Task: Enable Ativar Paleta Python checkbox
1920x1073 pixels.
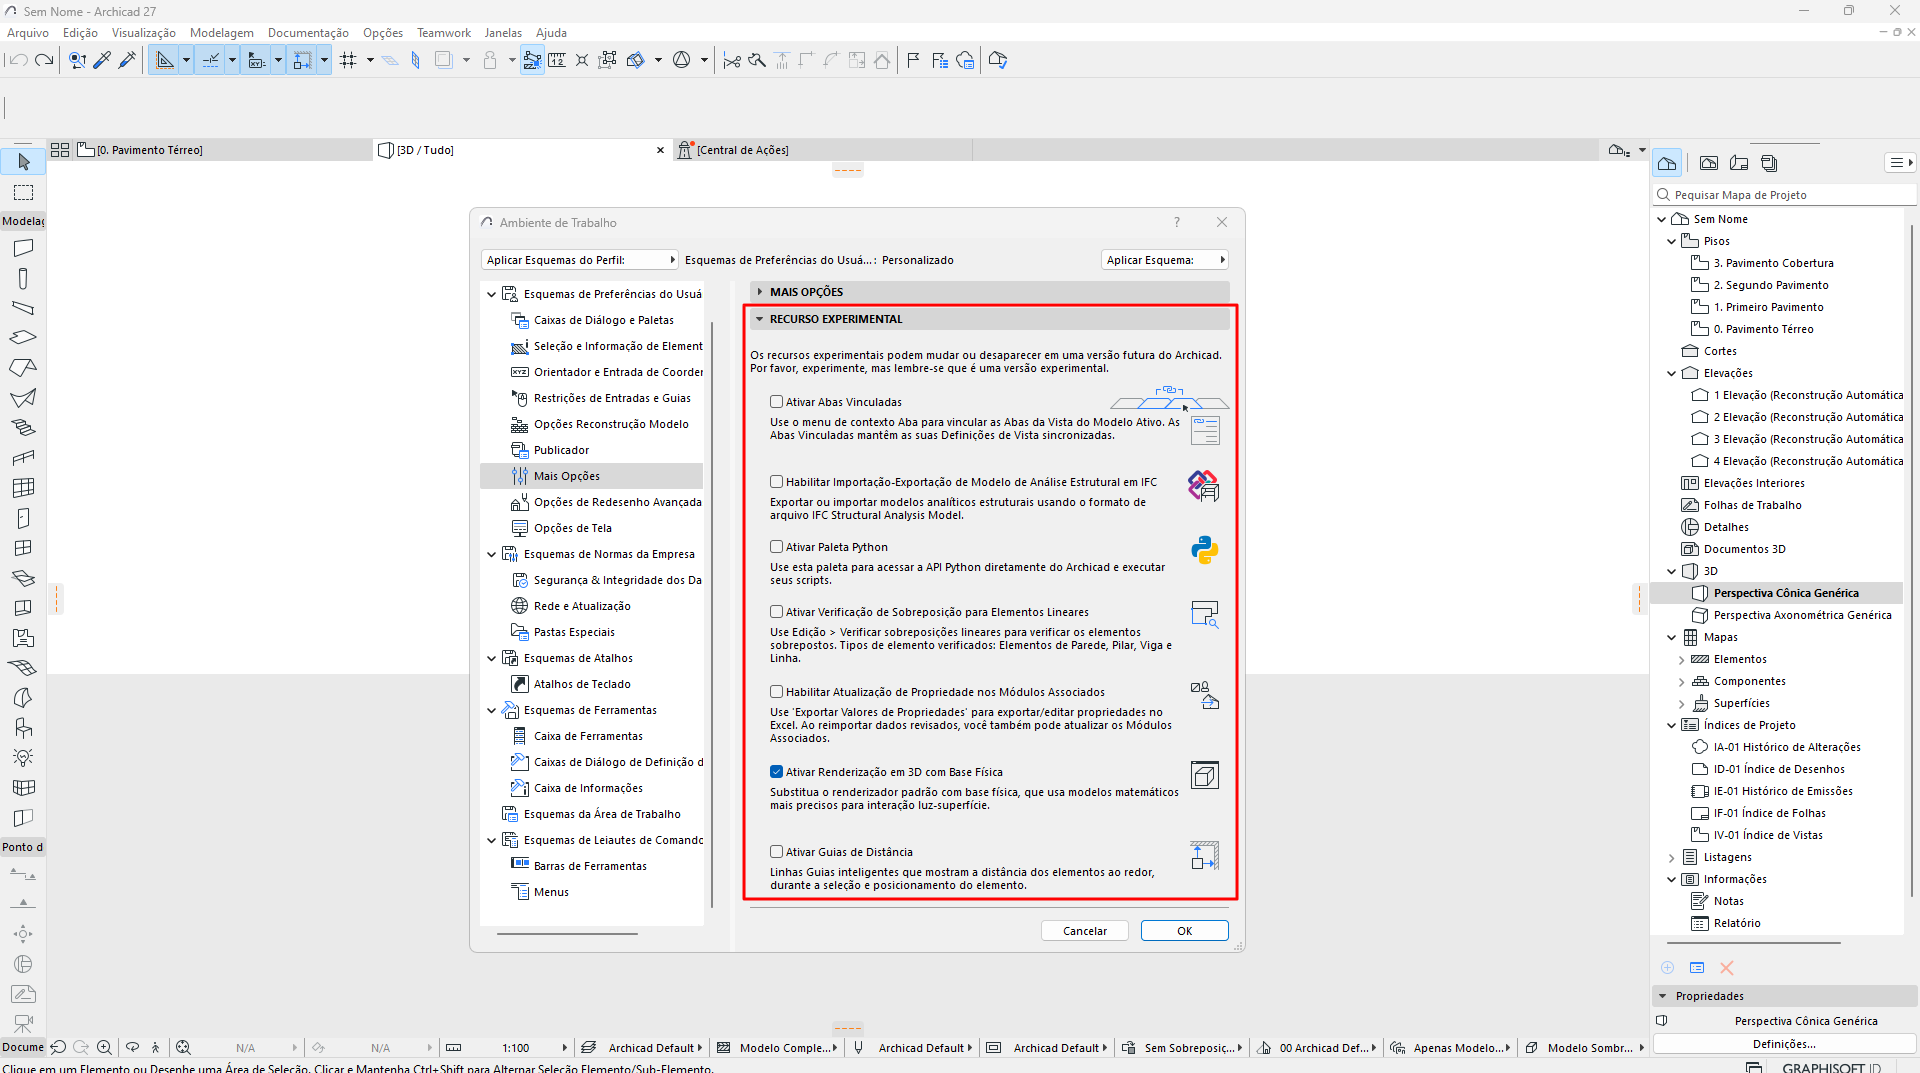Action: (x=776, y=547)
